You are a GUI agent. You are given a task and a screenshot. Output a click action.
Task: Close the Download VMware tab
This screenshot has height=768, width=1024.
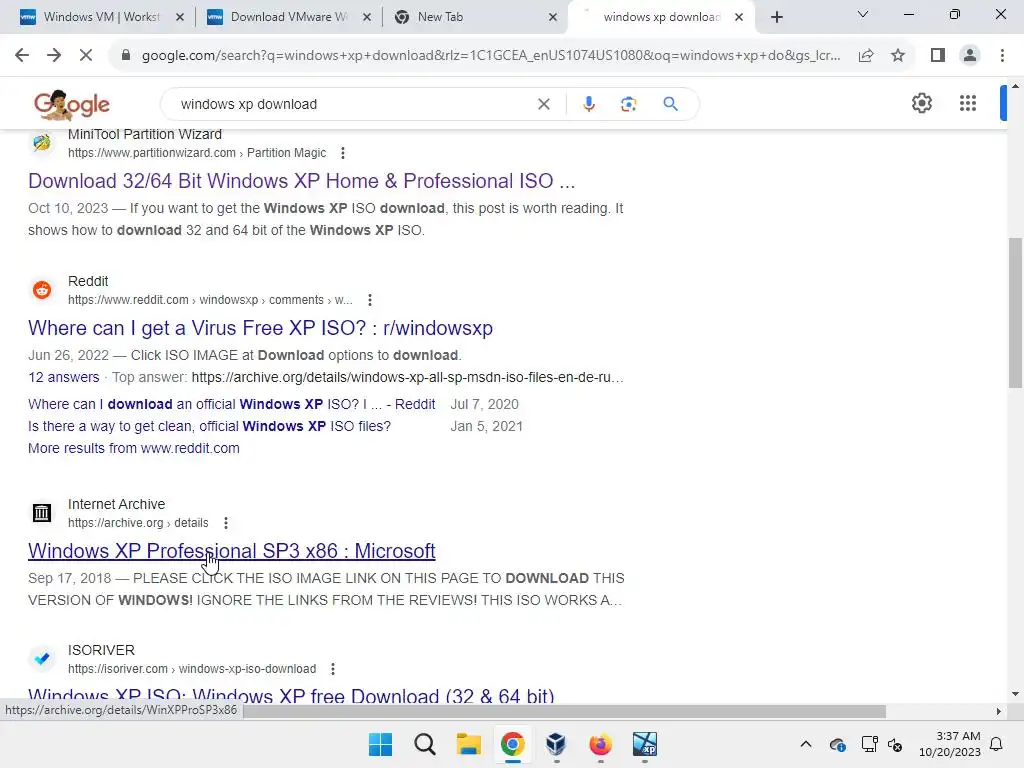[366, 17]
